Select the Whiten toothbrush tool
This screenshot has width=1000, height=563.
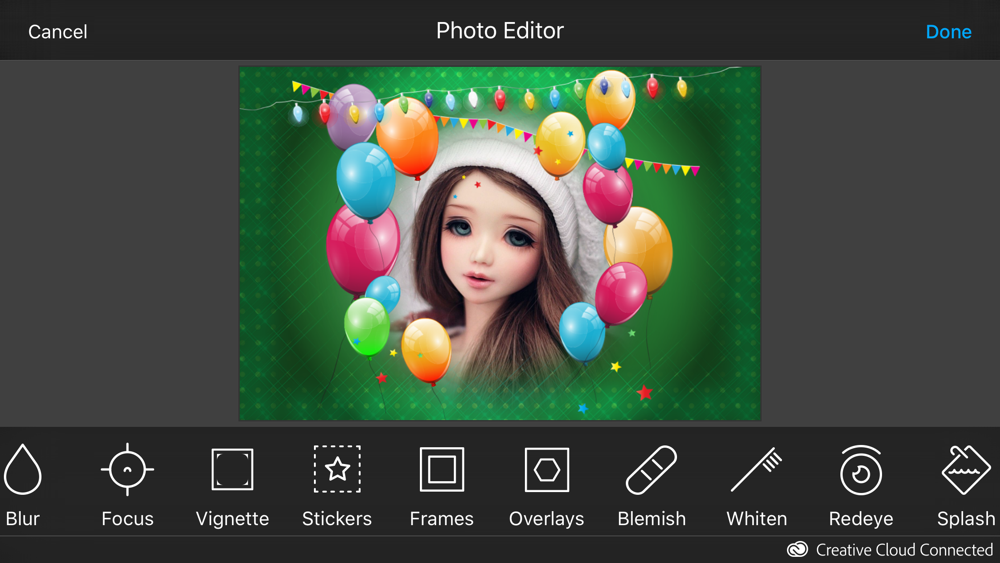tap(756, 470)
